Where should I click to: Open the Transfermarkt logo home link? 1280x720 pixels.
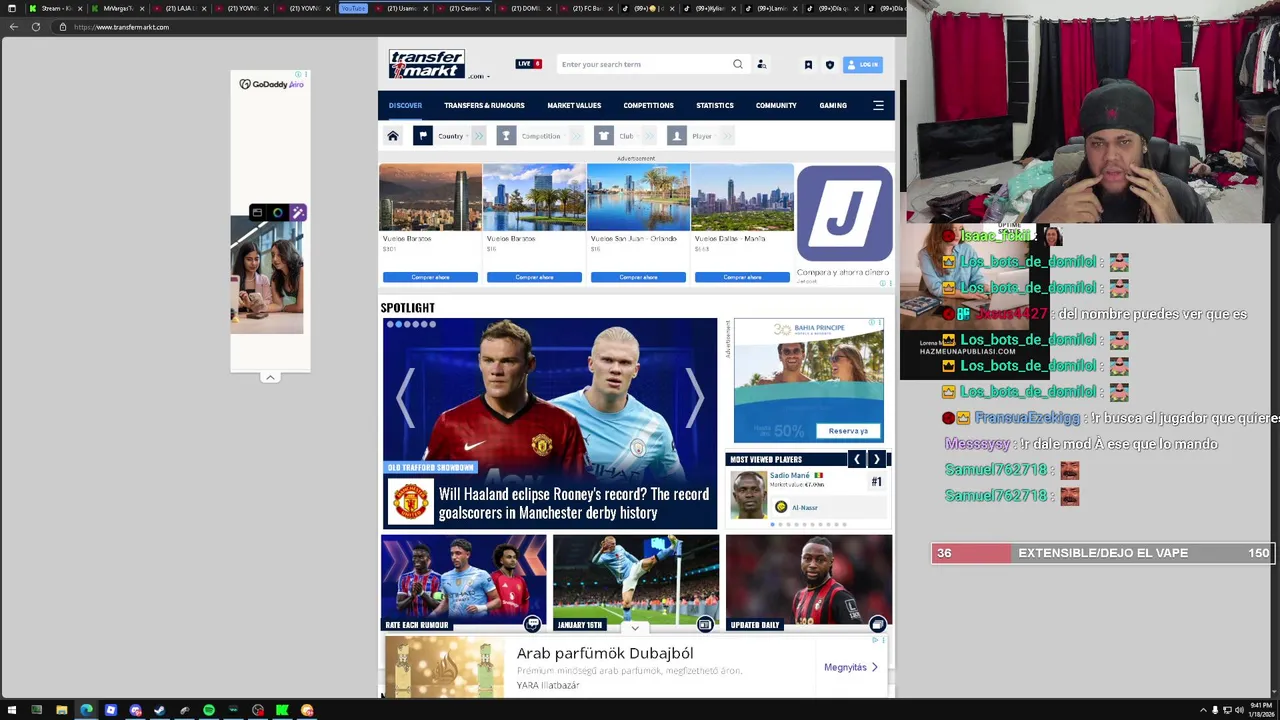[x=427, y=64]
